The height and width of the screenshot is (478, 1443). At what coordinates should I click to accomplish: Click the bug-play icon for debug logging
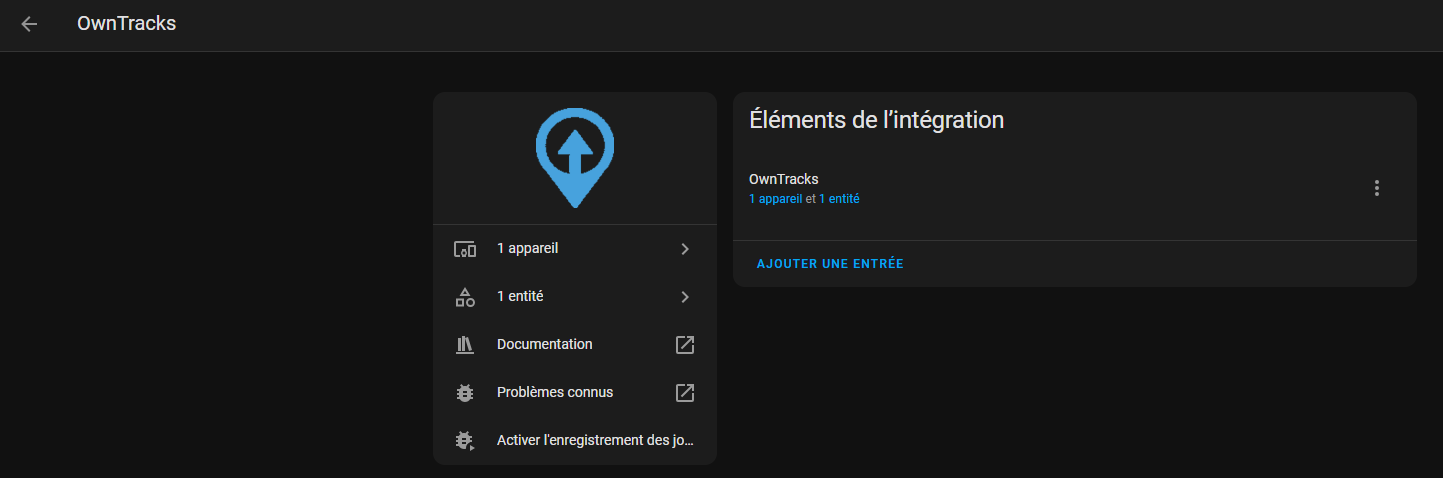pos(464,441)
